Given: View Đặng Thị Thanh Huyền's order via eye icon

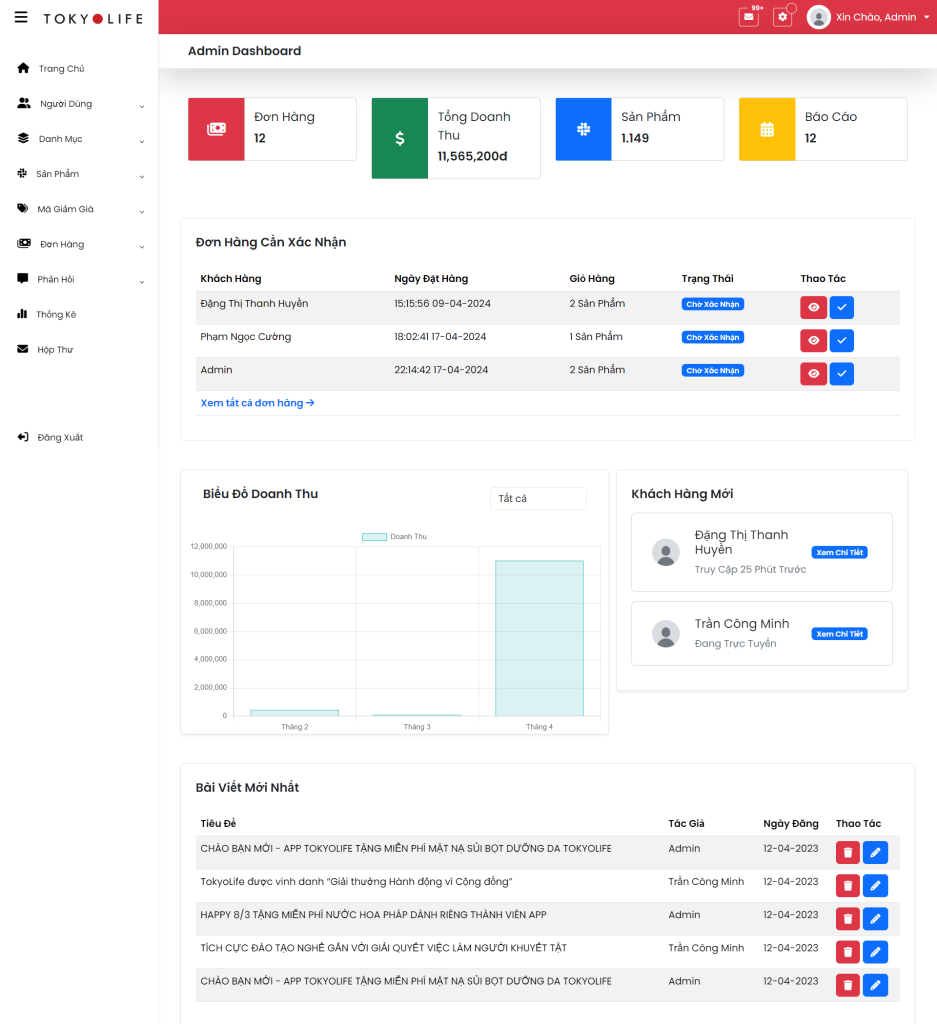Looking at the screenshot, I should pos(813,308).
